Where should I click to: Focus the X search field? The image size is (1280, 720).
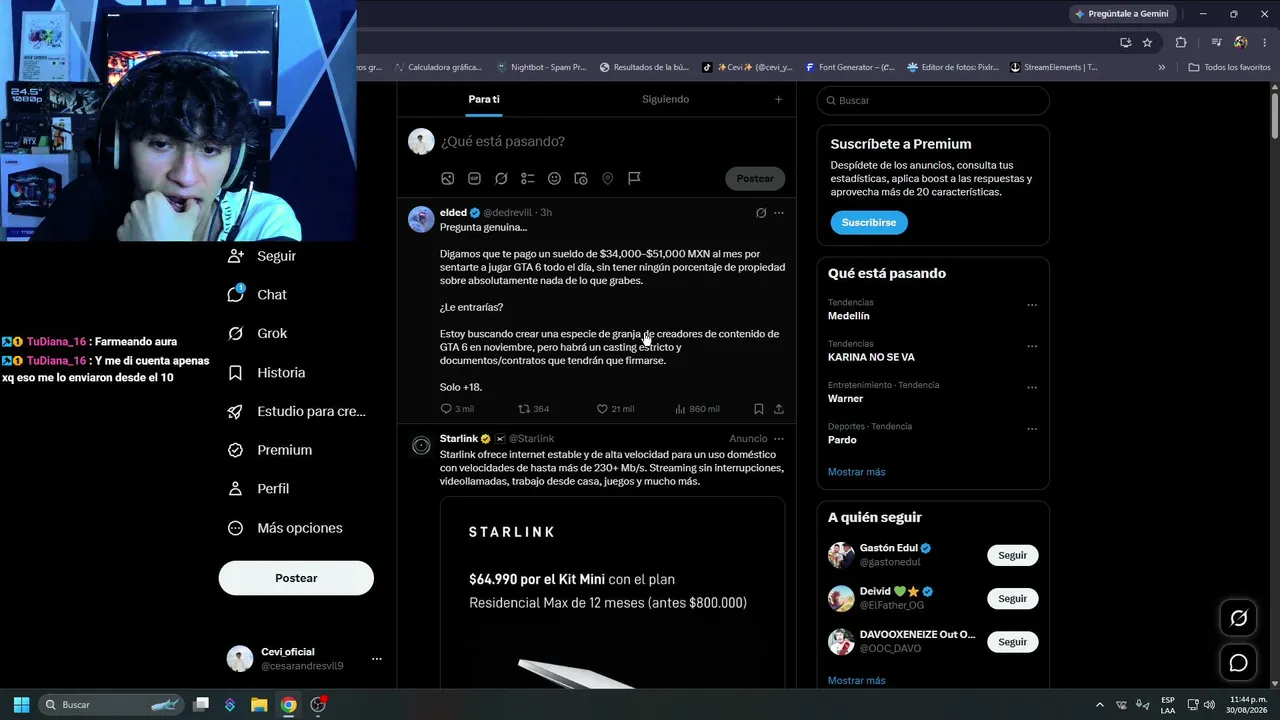pos(933,101)
